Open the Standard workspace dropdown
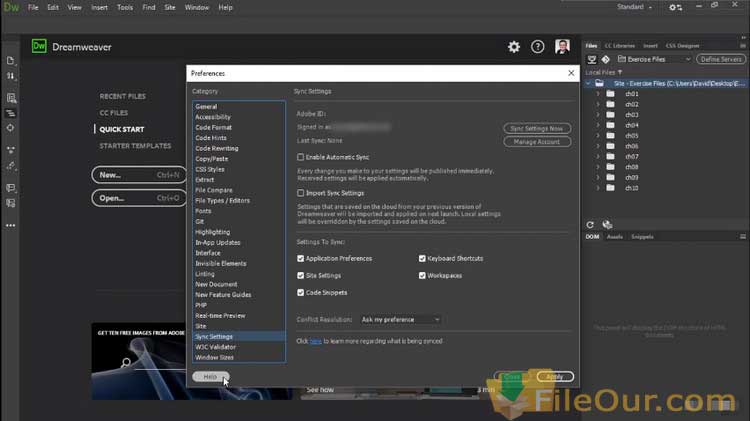This screenshot has width=750, height=421. point(635,7)
